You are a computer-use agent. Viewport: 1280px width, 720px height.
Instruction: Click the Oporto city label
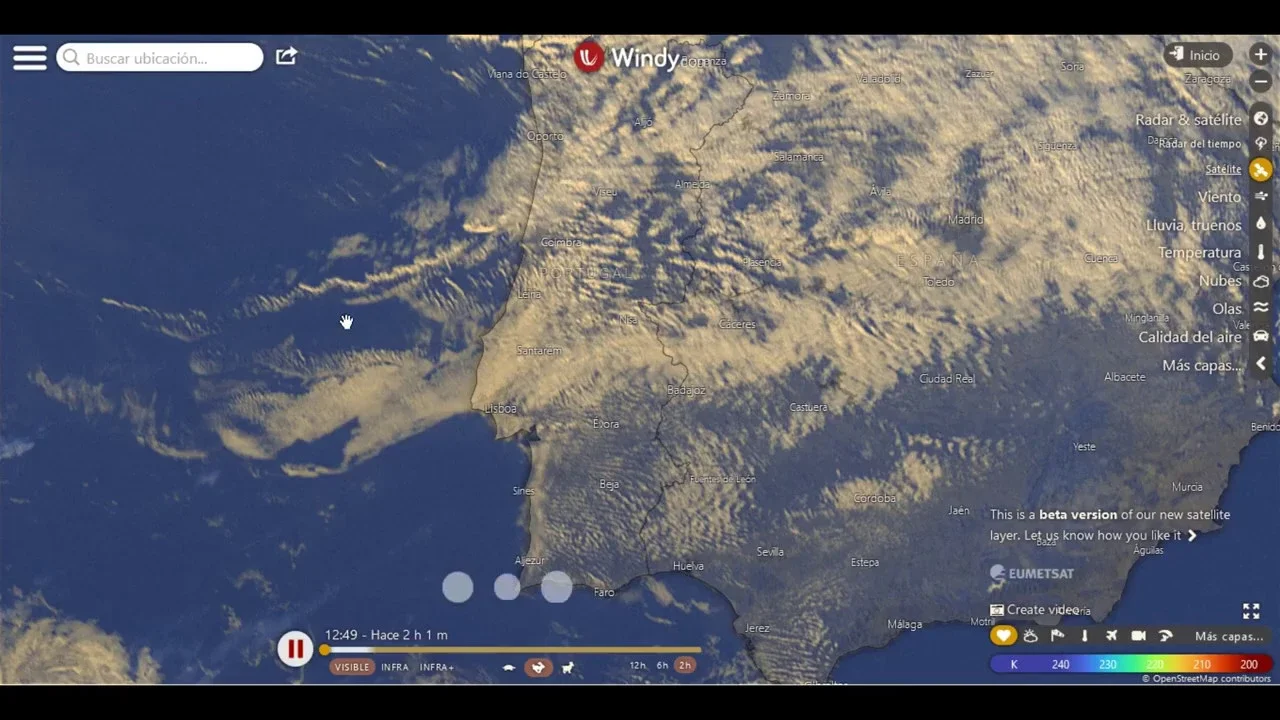tap(545, 136)
